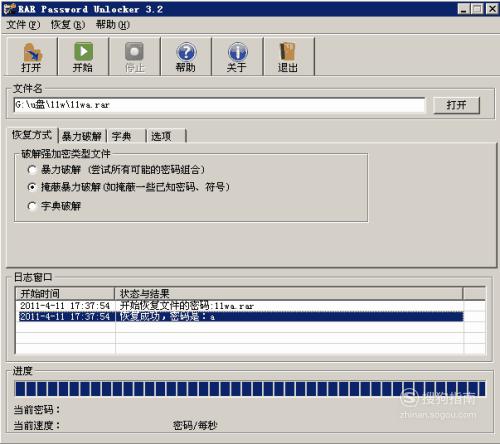Select the highlighted log row 恢复成功,密码是
This screenshot has height=444, width=500.
[x=240, y=316]
